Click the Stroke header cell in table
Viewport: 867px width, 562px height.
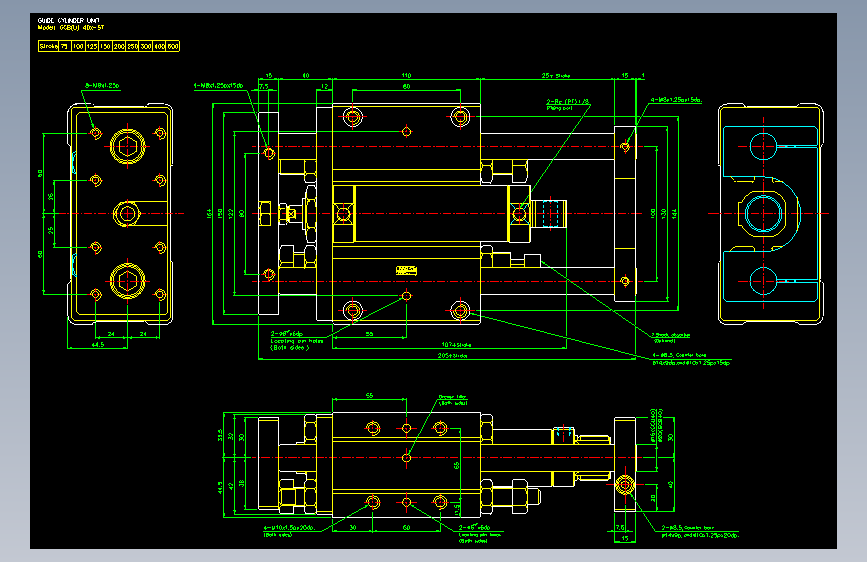coord(49,46)
